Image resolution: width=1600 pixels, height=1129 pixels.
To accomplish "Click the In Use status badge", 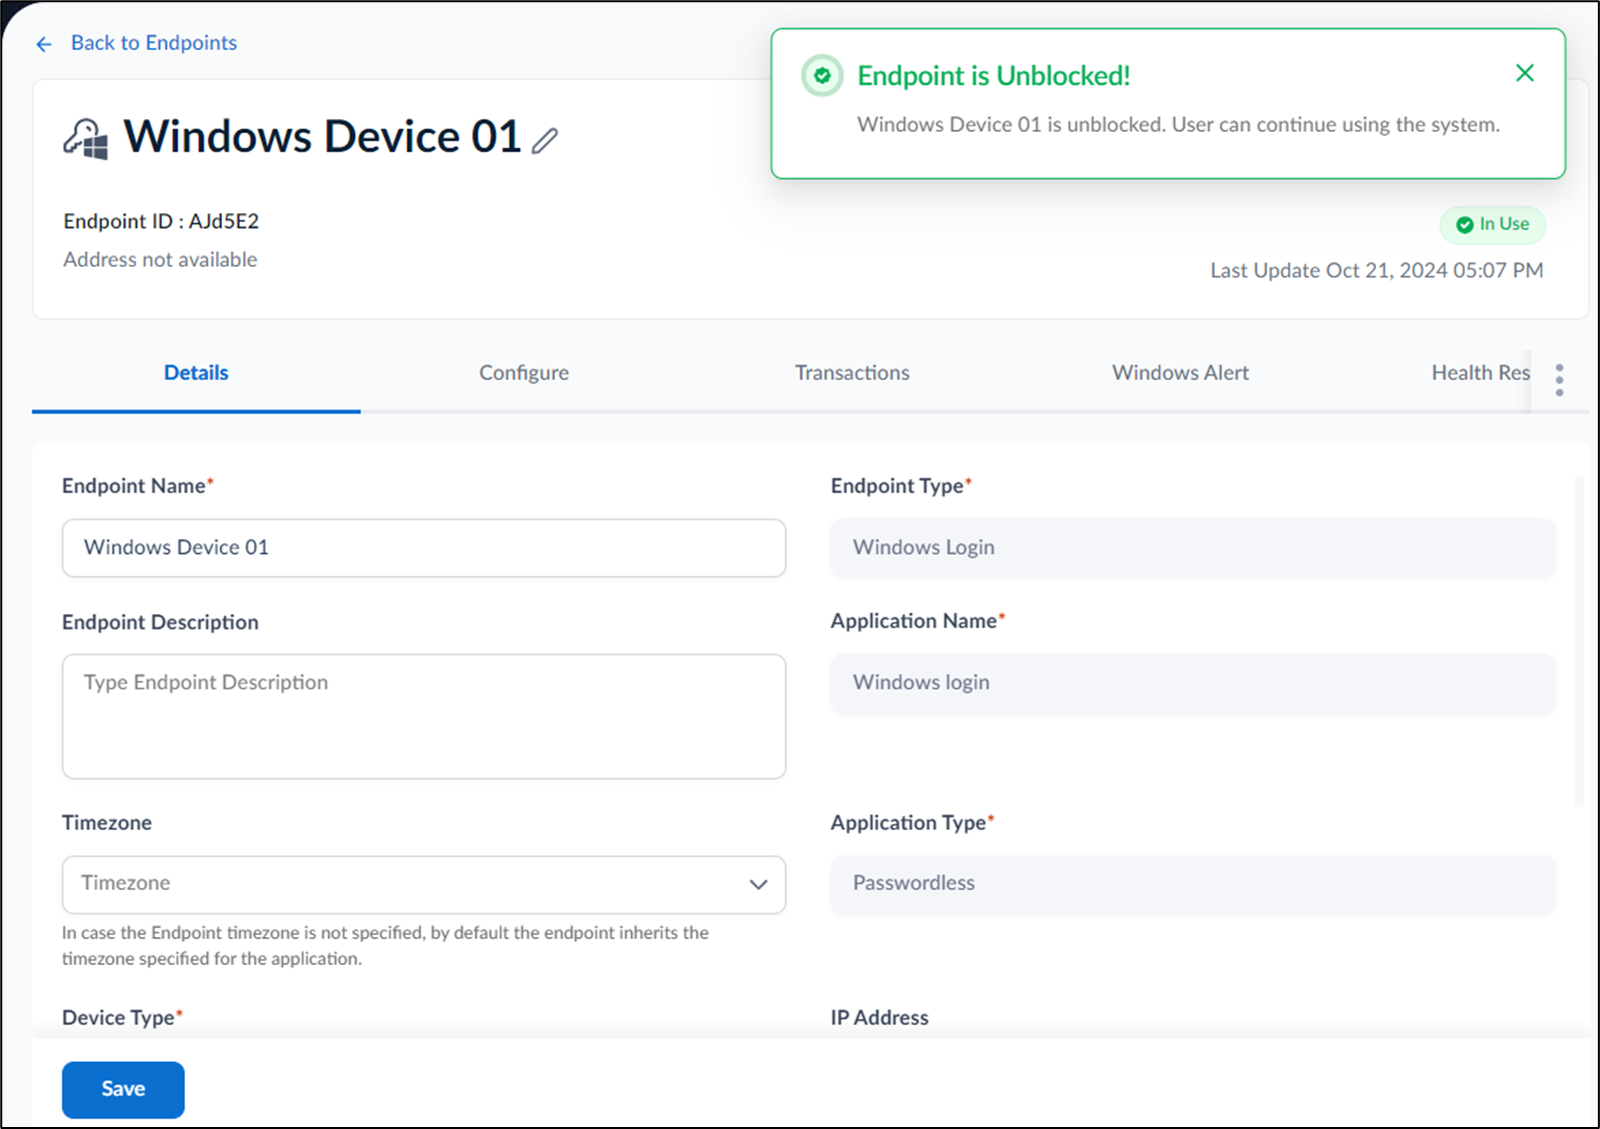I will [x=1493, y=224].
